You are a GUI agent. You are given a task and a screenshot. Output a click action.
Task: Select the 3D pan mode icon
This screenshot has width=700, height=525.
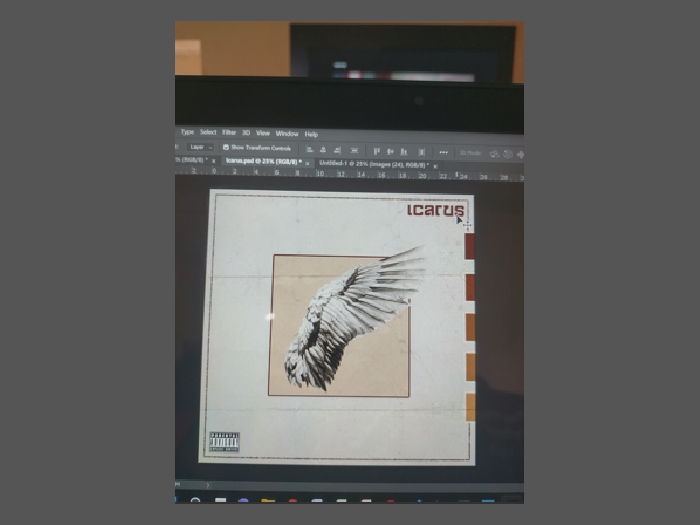pyautogui.click(x=520, y=155)
